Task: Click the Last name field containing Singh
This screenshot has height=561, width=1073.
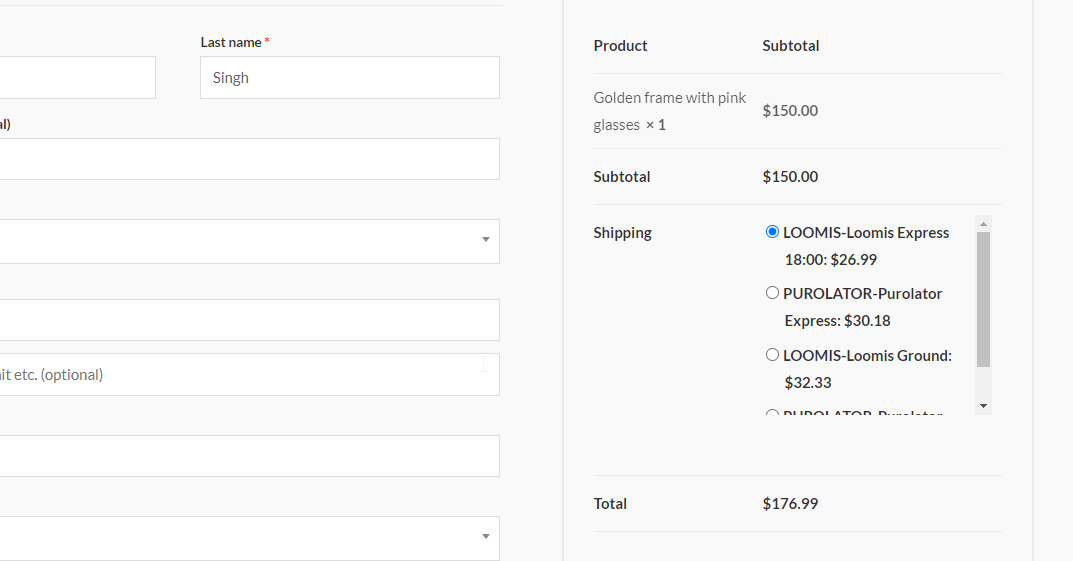Action: 349,78
